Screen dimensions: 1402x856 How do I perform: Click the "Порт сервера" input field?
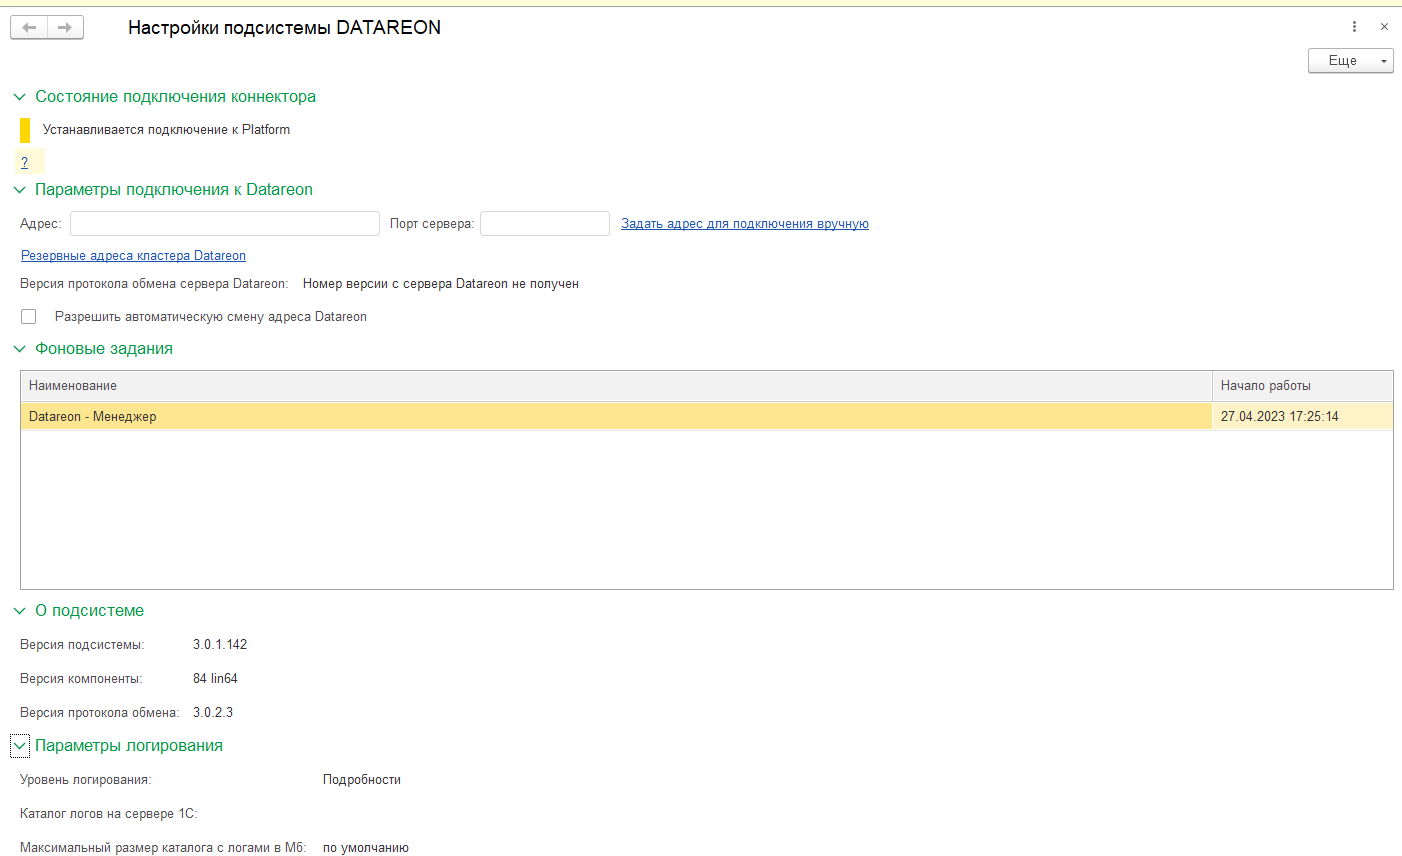[544, 224]
